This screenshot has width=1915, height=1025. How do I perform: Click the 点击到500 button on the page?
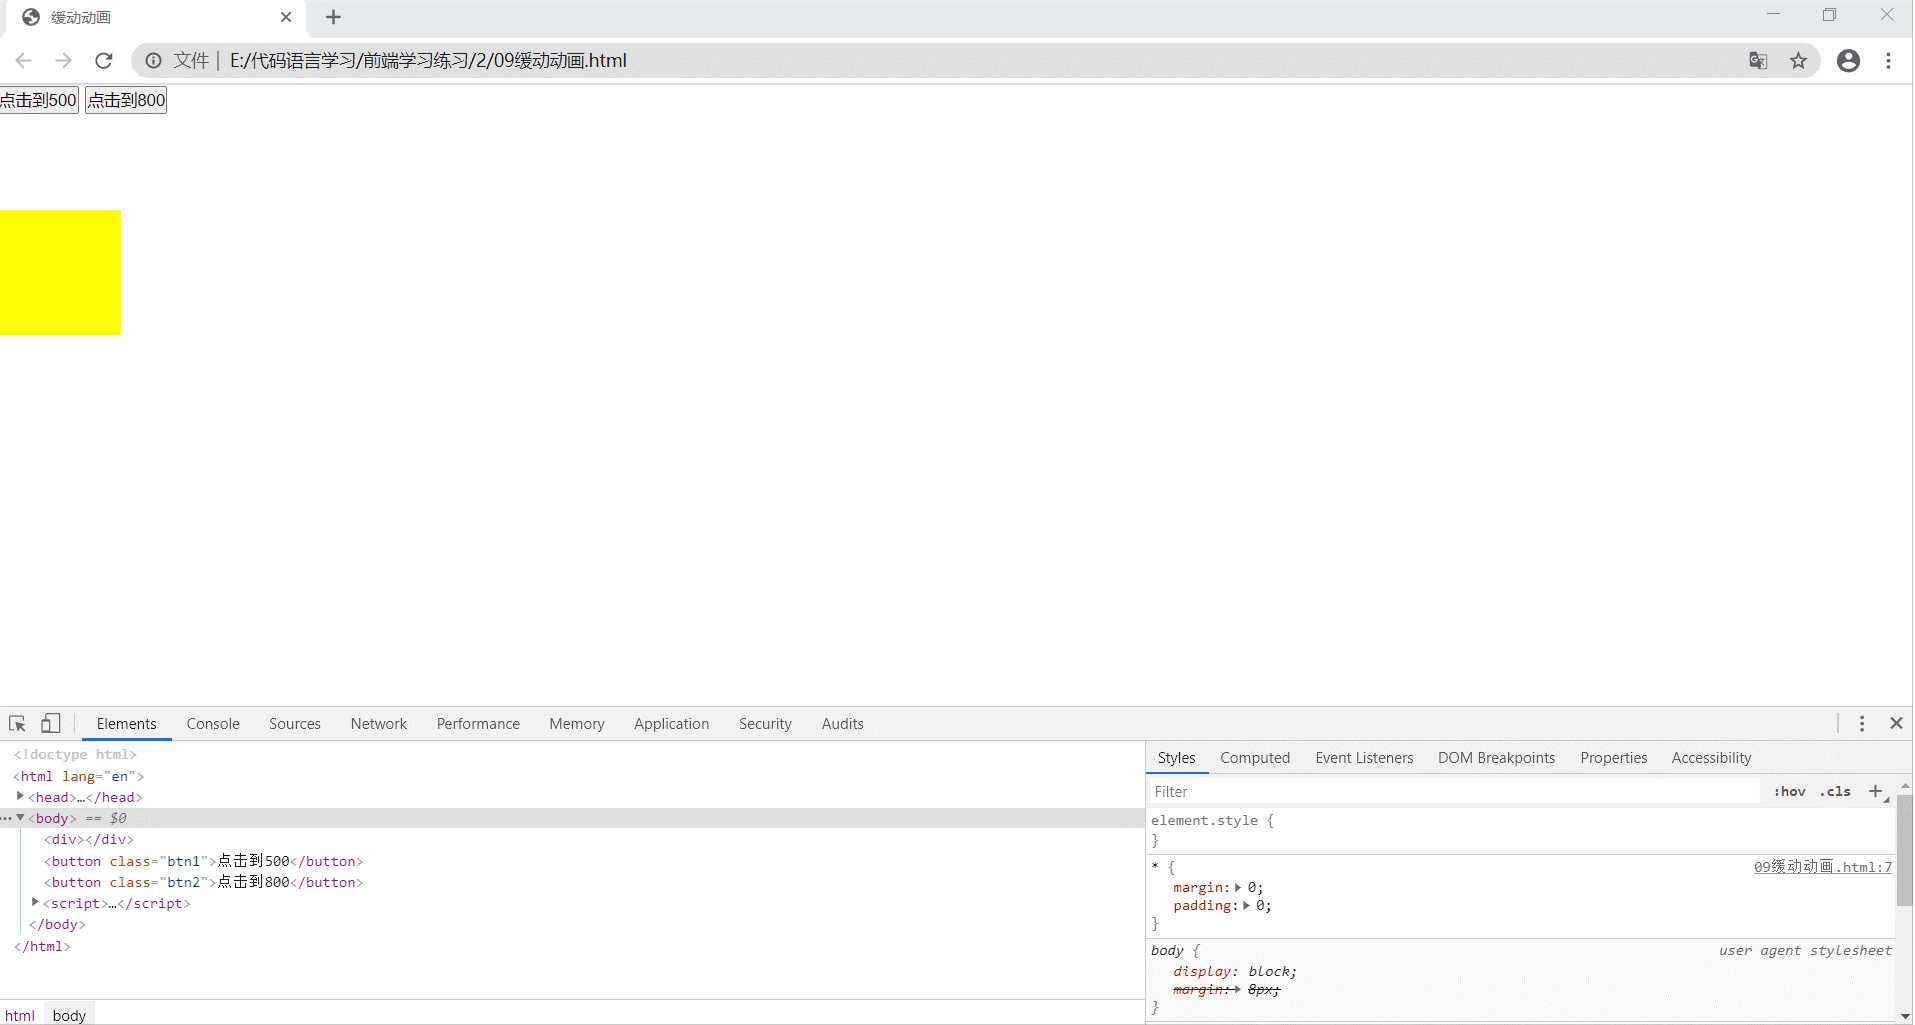[39, 100]
